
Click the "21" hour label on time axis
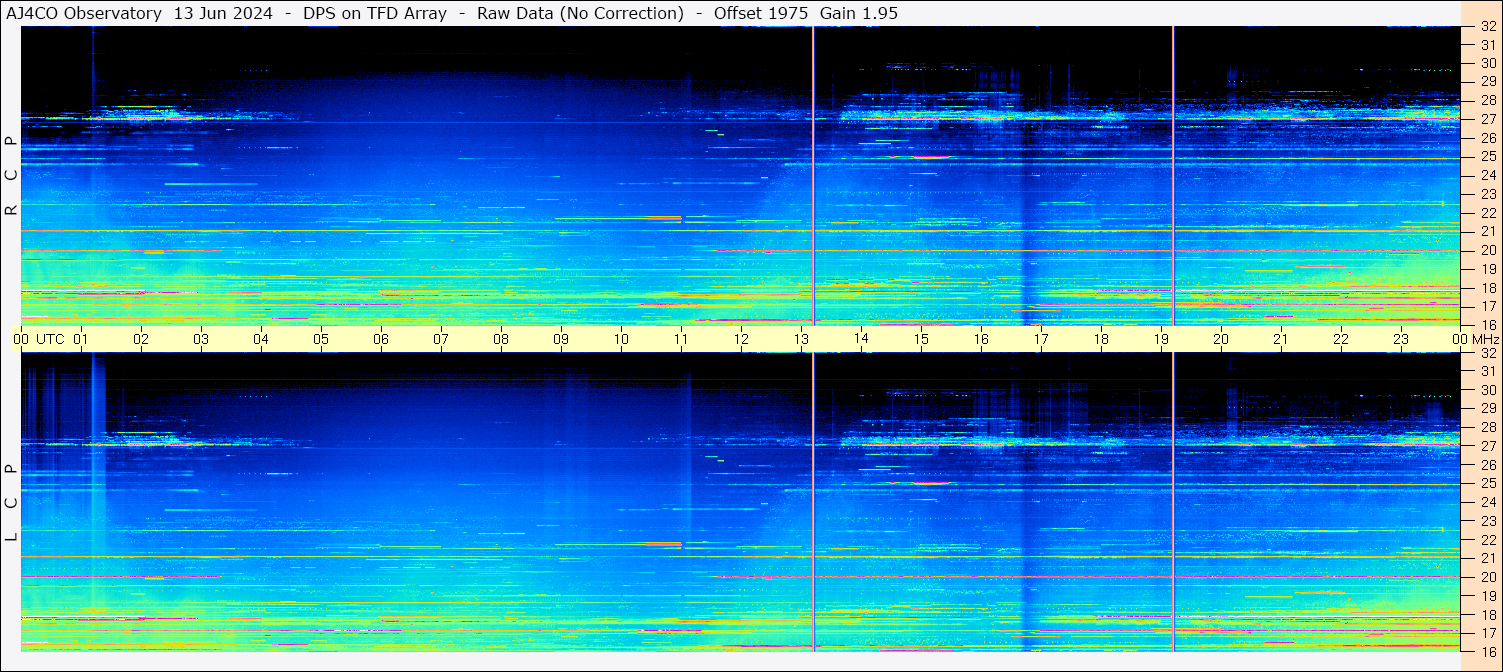[1281, 339]
